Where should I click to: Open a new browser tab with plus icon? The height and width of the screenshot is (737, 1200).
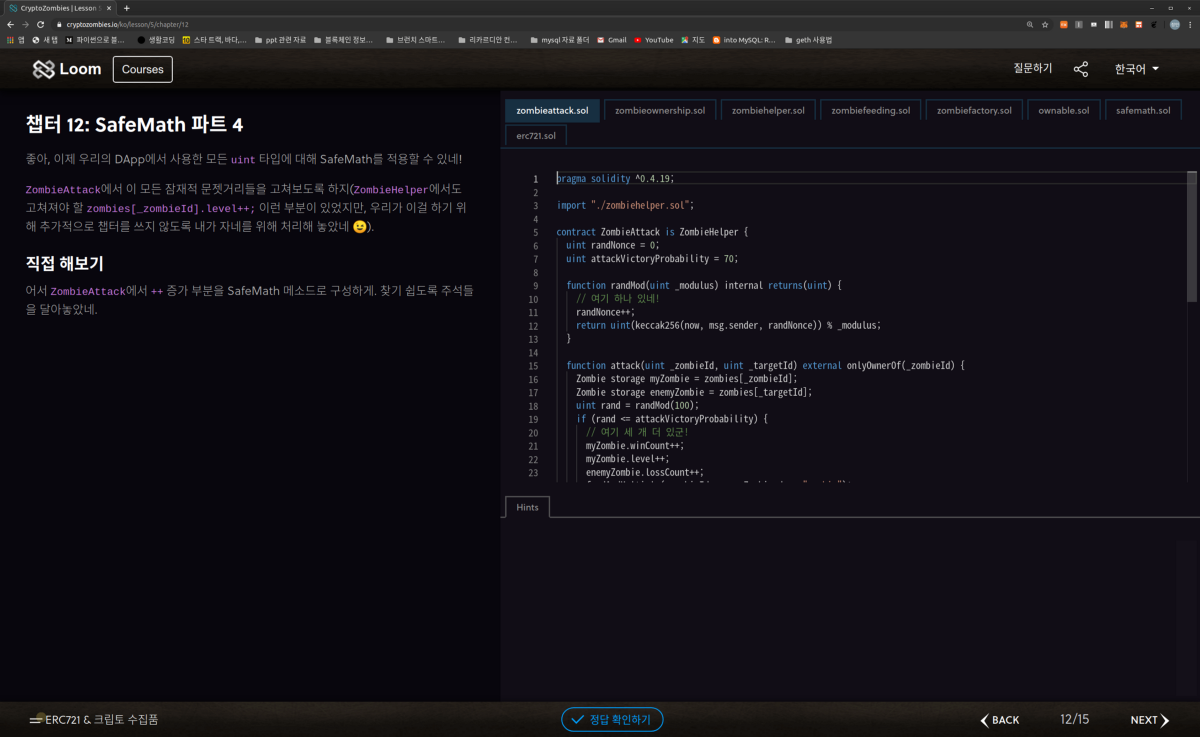[x=127, y=8]
